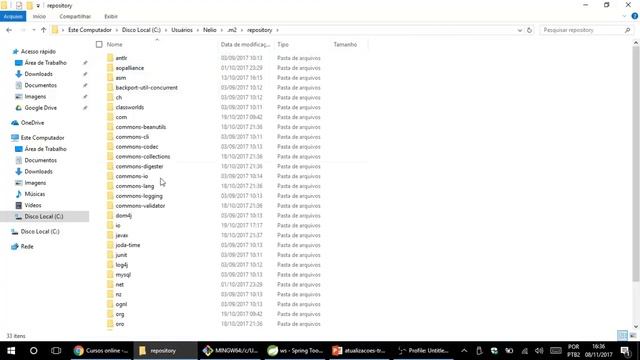Open Cortana search circle on taskbar
The width and height of the screenshot is (640, 360).
tap(33, 351)
